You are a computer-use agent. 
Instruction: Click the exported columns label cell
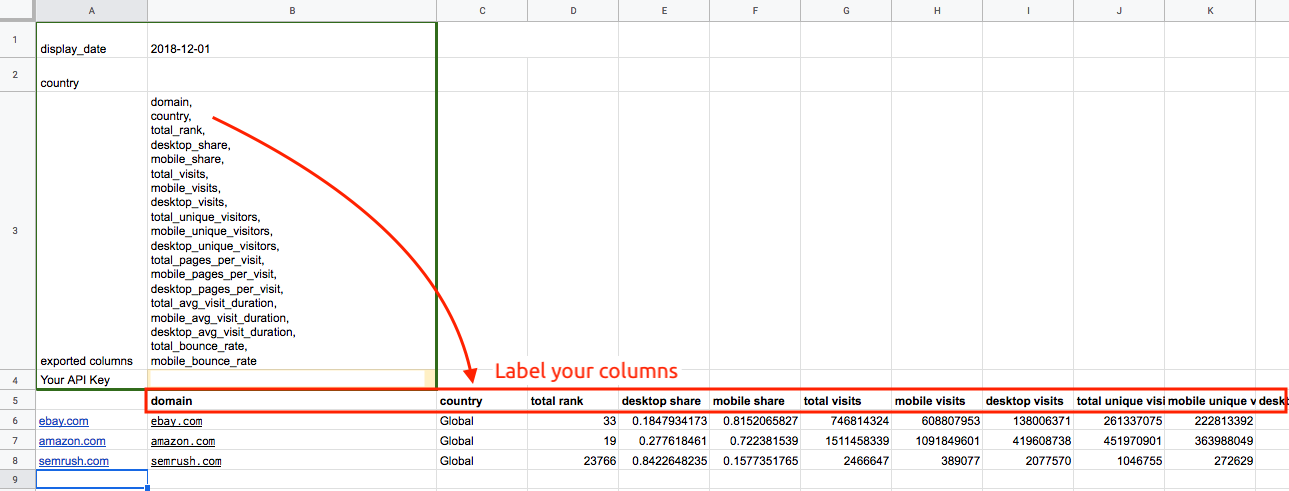92,231
